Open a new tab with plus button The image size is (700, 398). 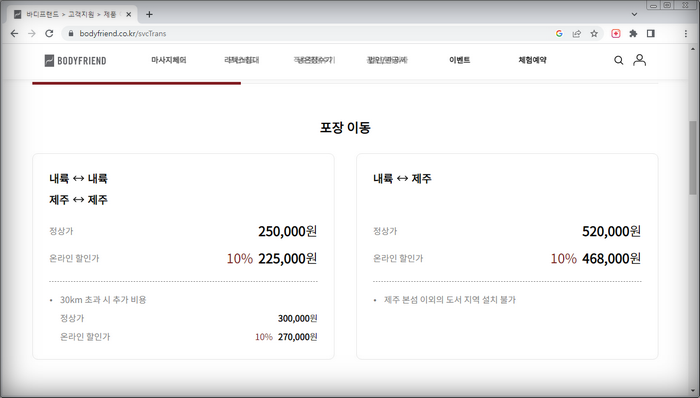149,14
